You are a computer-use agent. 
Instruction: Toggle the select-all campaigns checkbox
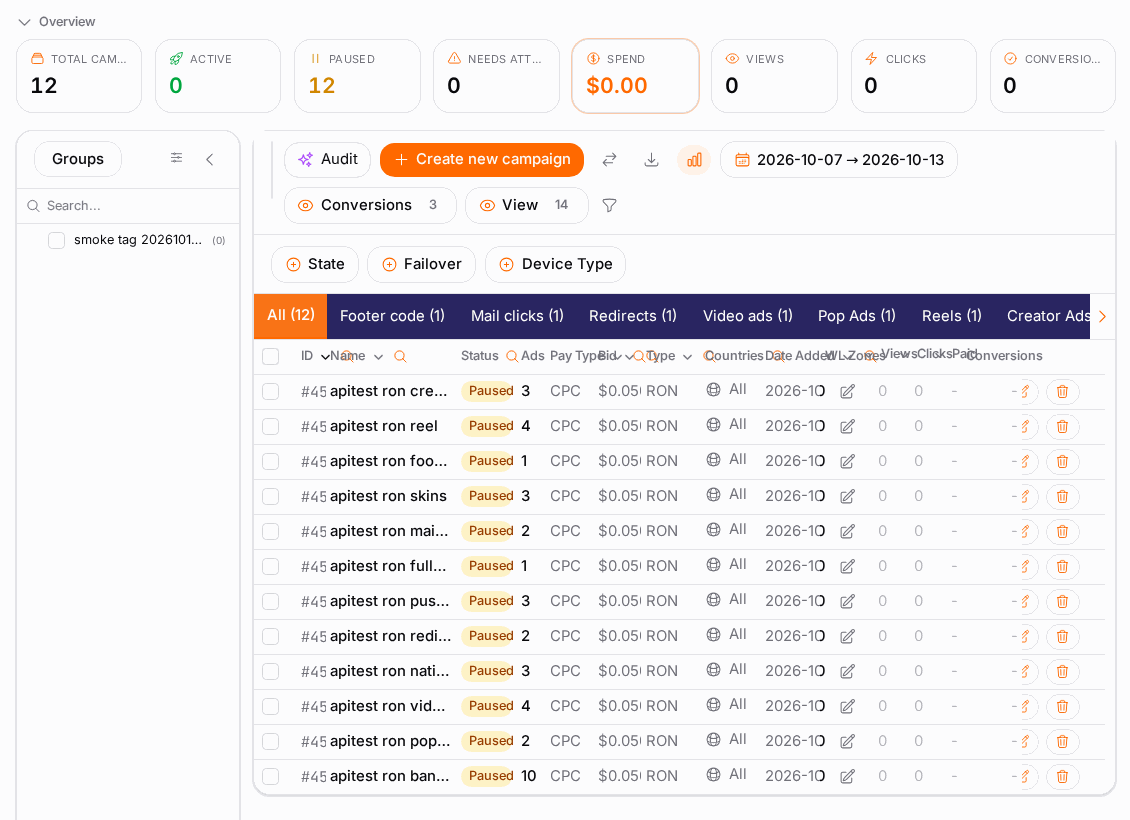coord(270,356)
